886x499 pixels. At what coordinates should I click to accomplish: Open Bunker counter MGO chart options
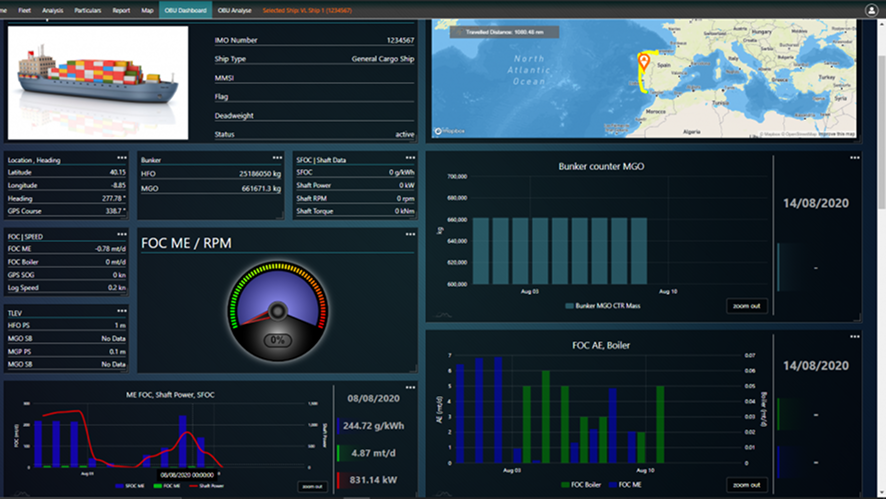[x=854, y=158]
